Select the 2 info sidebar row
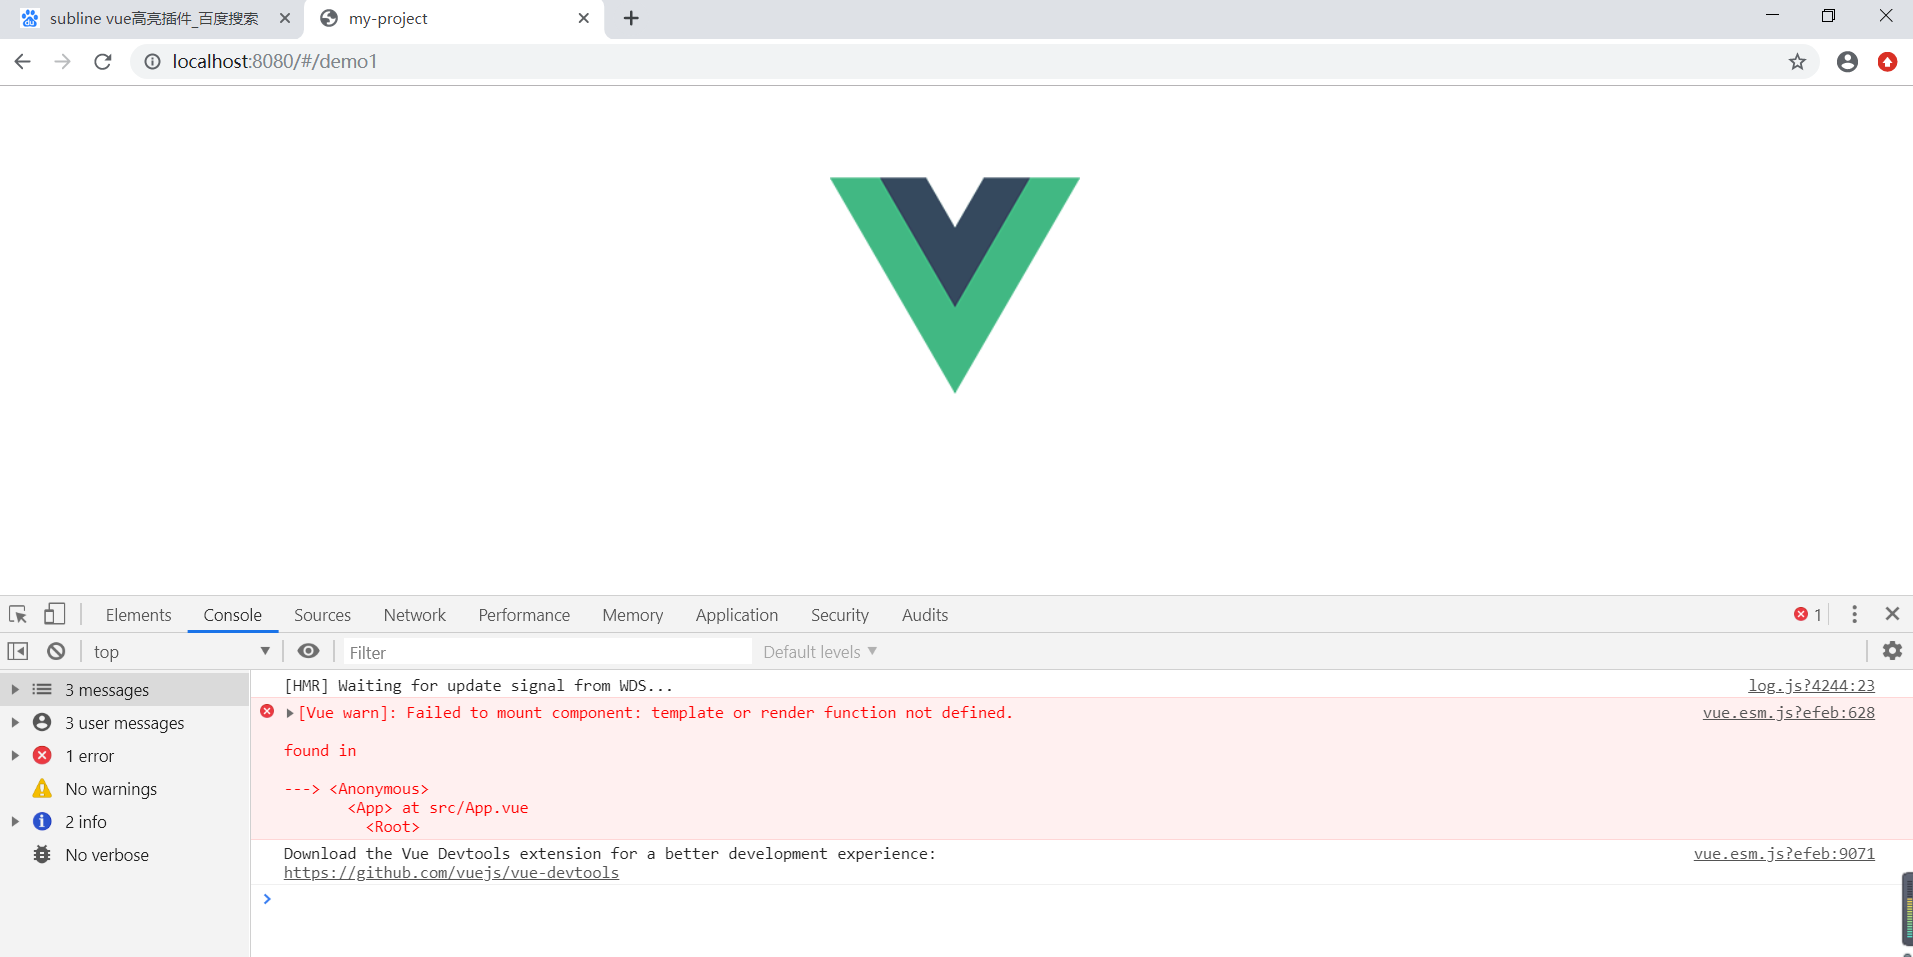 click(x=125, y=822)
